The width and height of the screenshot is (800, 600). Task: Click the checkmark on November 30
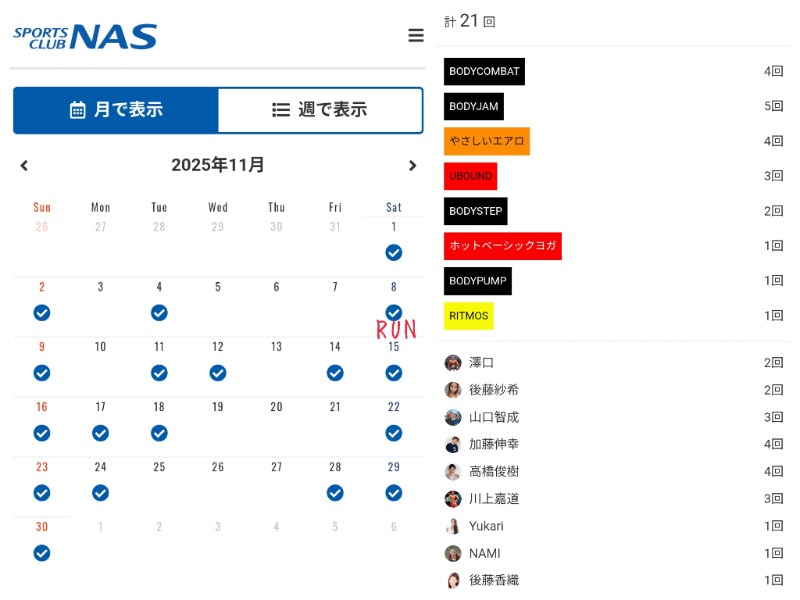(42, 553)
